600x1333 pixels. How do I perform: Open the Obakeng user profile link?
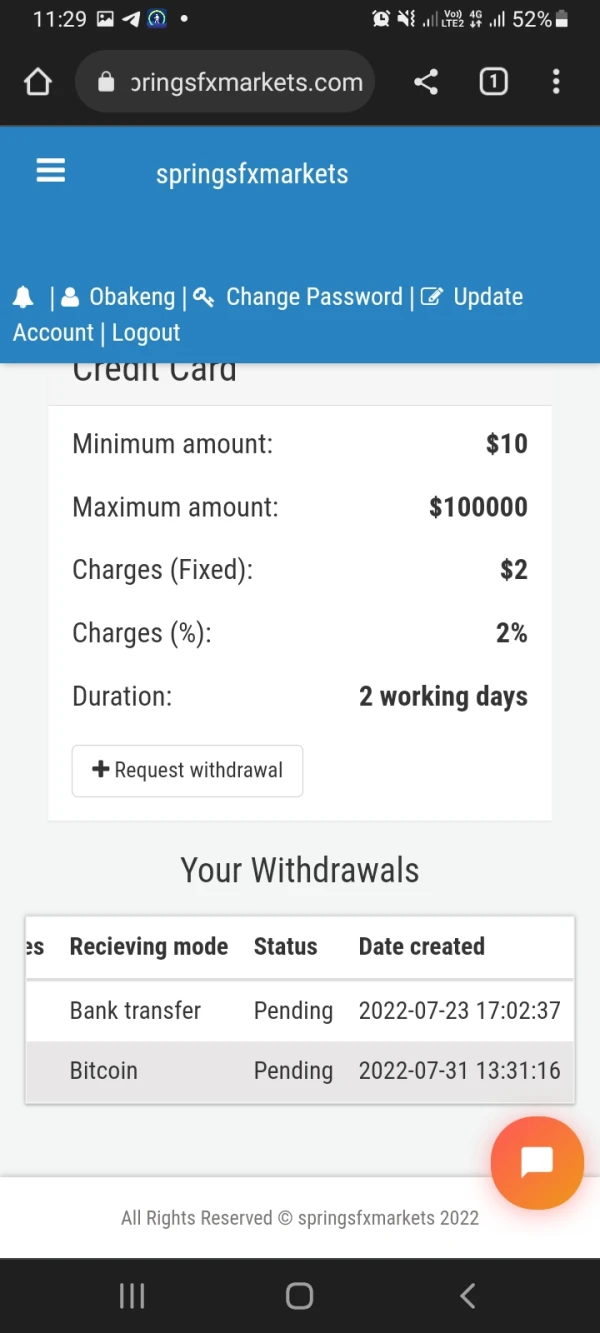click(x=131, y=297)
